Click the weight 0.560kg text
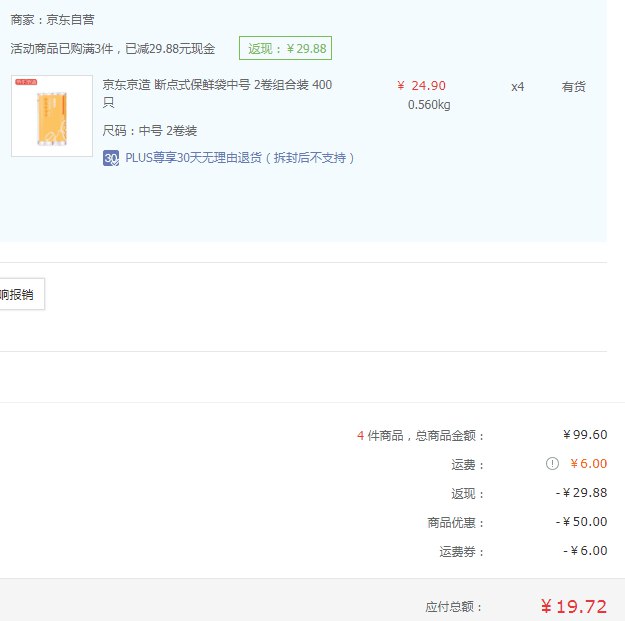This screenshot has width=625, height=621. click(x=429, y=105)
